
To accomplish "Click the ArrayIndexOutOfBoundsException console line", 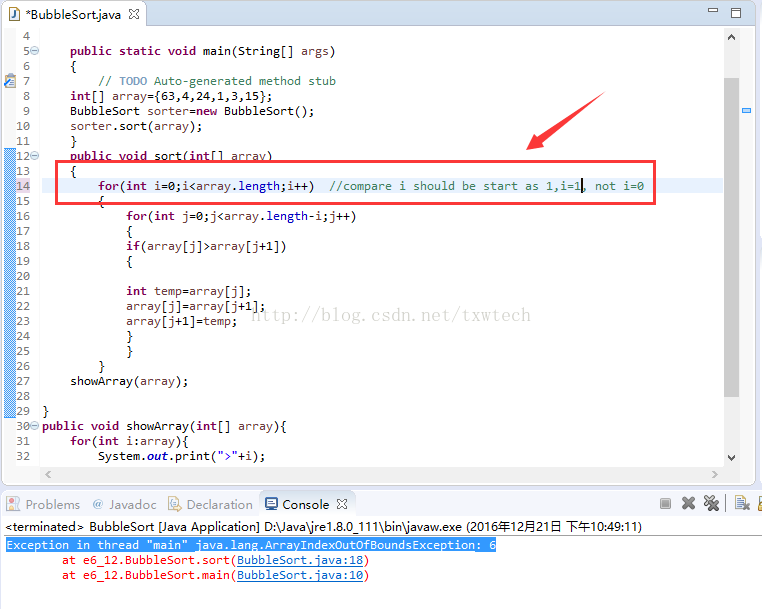I will tap(251, 545).
